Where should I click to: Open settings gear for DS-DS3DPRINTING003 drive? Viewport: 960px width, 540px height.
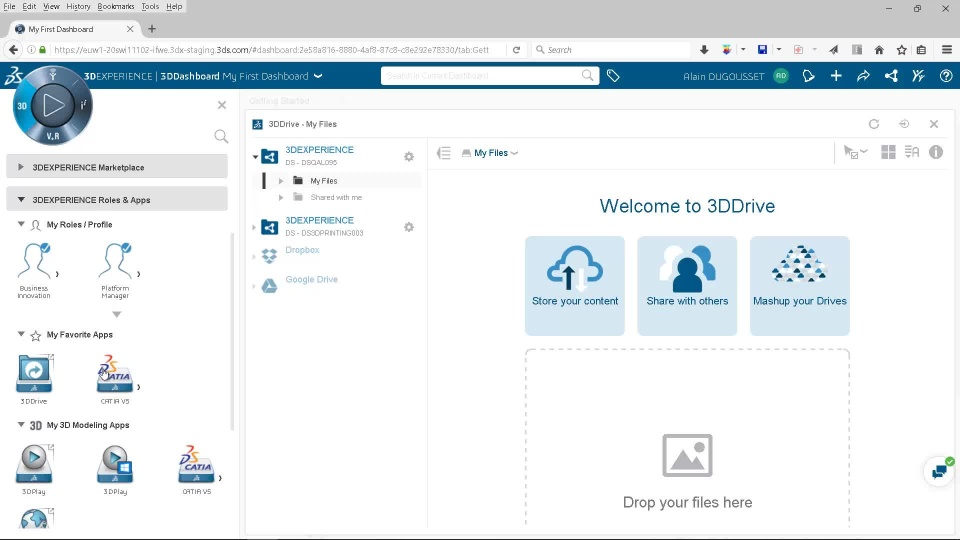(409, 227)
